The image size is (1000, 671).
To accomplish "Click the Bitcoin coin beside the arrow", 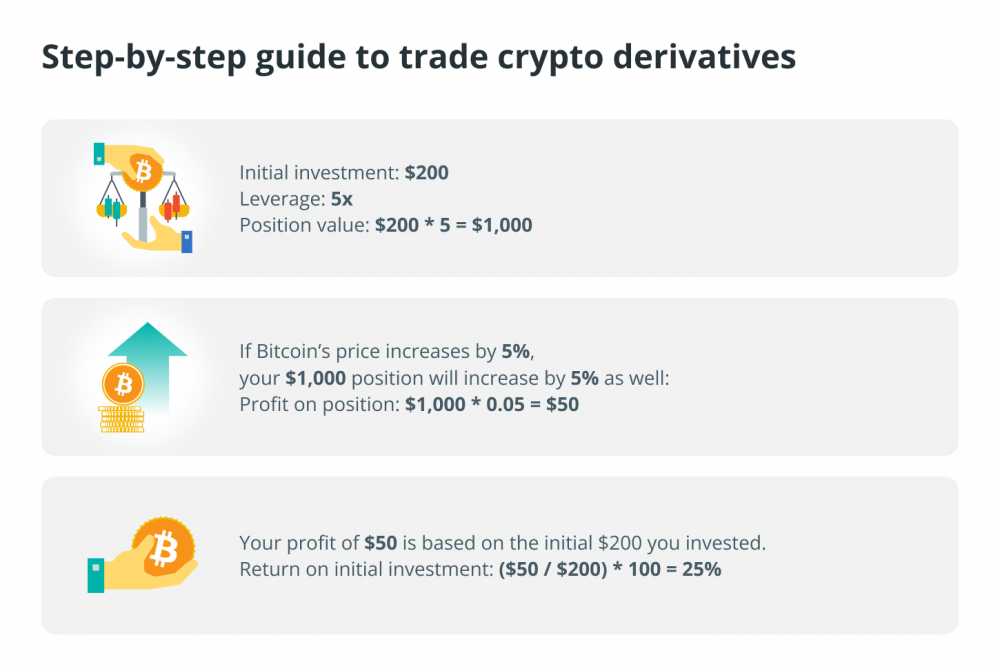I will point(123,385).
